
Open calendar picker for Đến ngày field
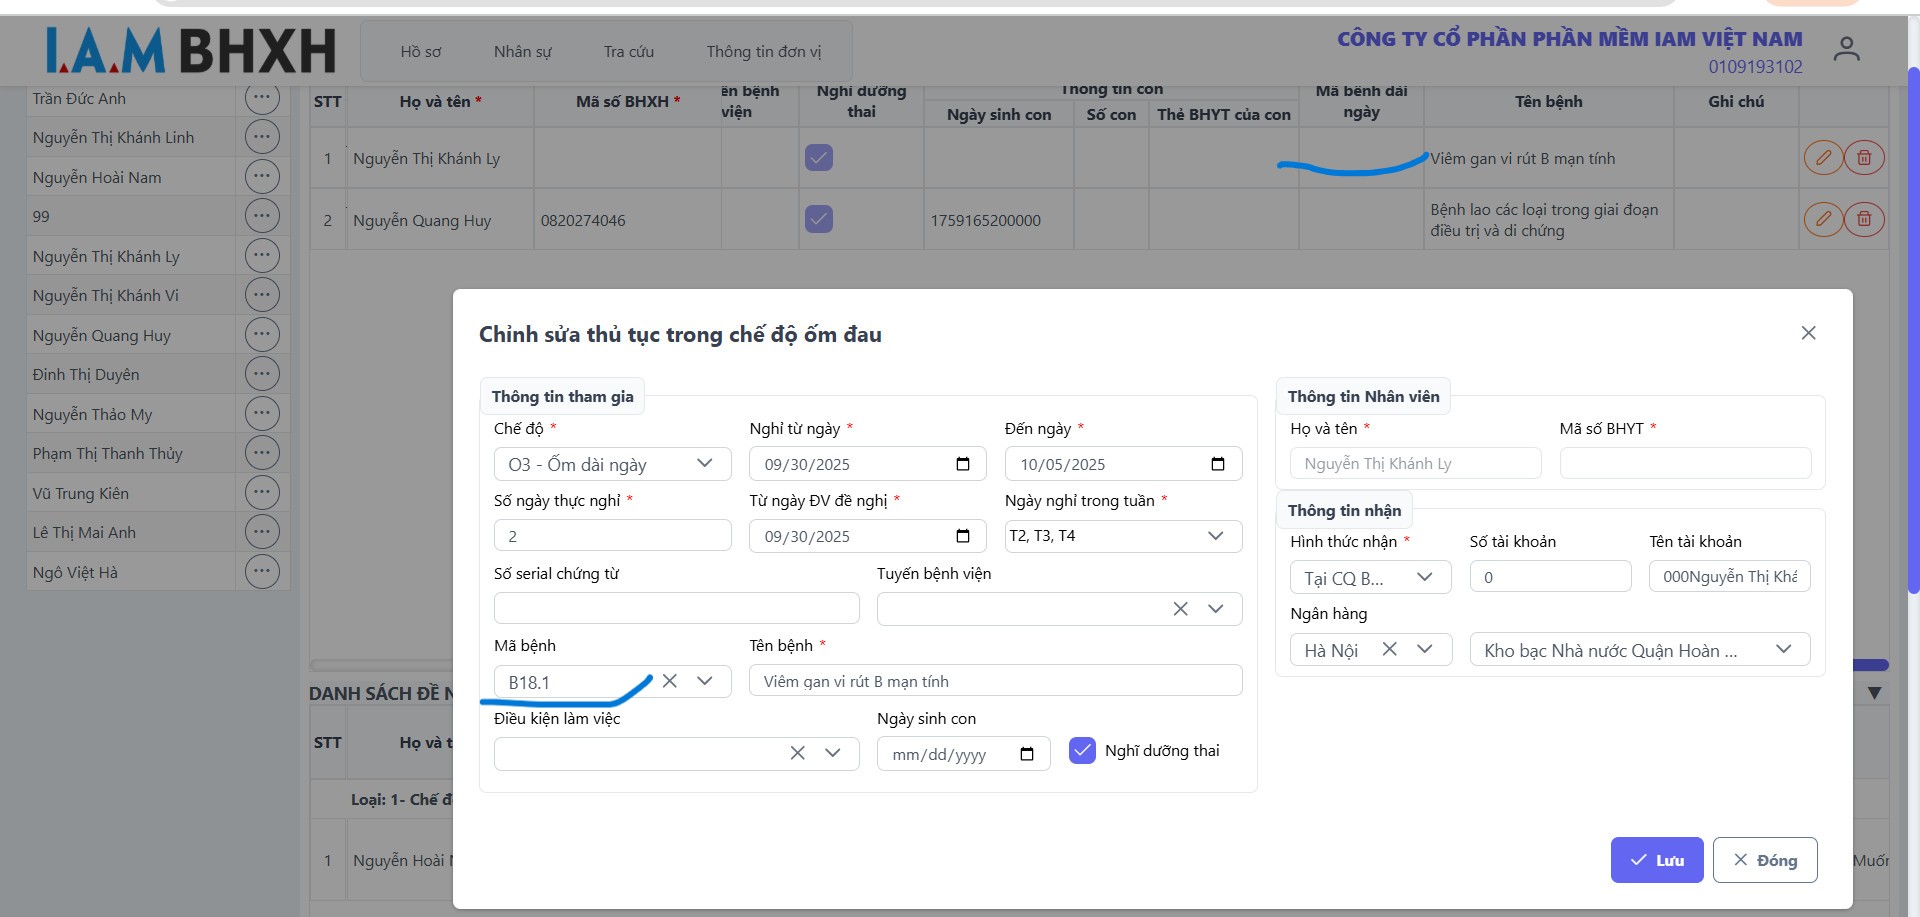click(x=1218, y=464)
